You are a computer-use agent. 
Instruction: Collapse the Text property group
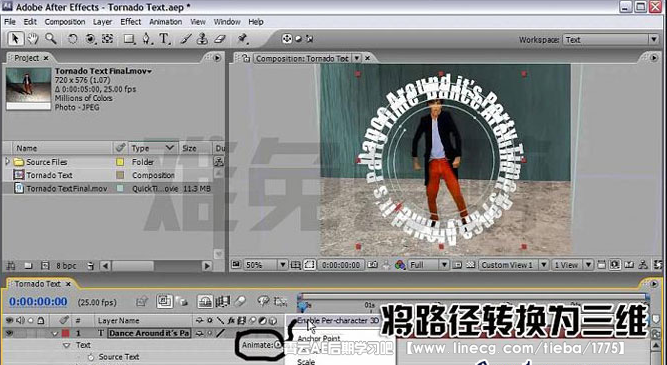point(67,345)
